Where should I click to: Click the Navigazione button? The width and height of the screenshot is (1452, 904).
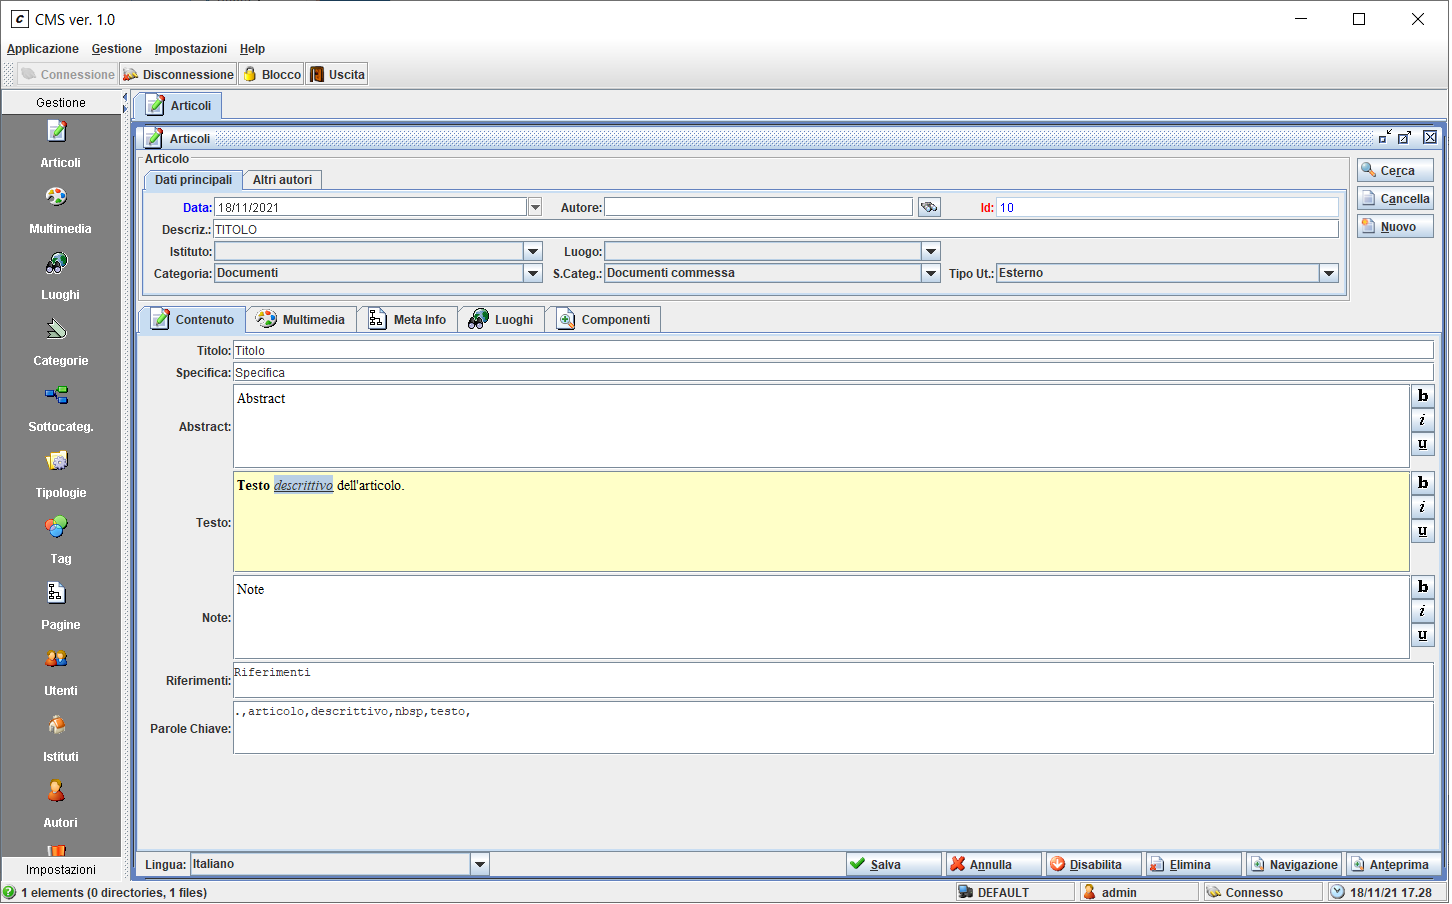click(x=1294, y=864)
